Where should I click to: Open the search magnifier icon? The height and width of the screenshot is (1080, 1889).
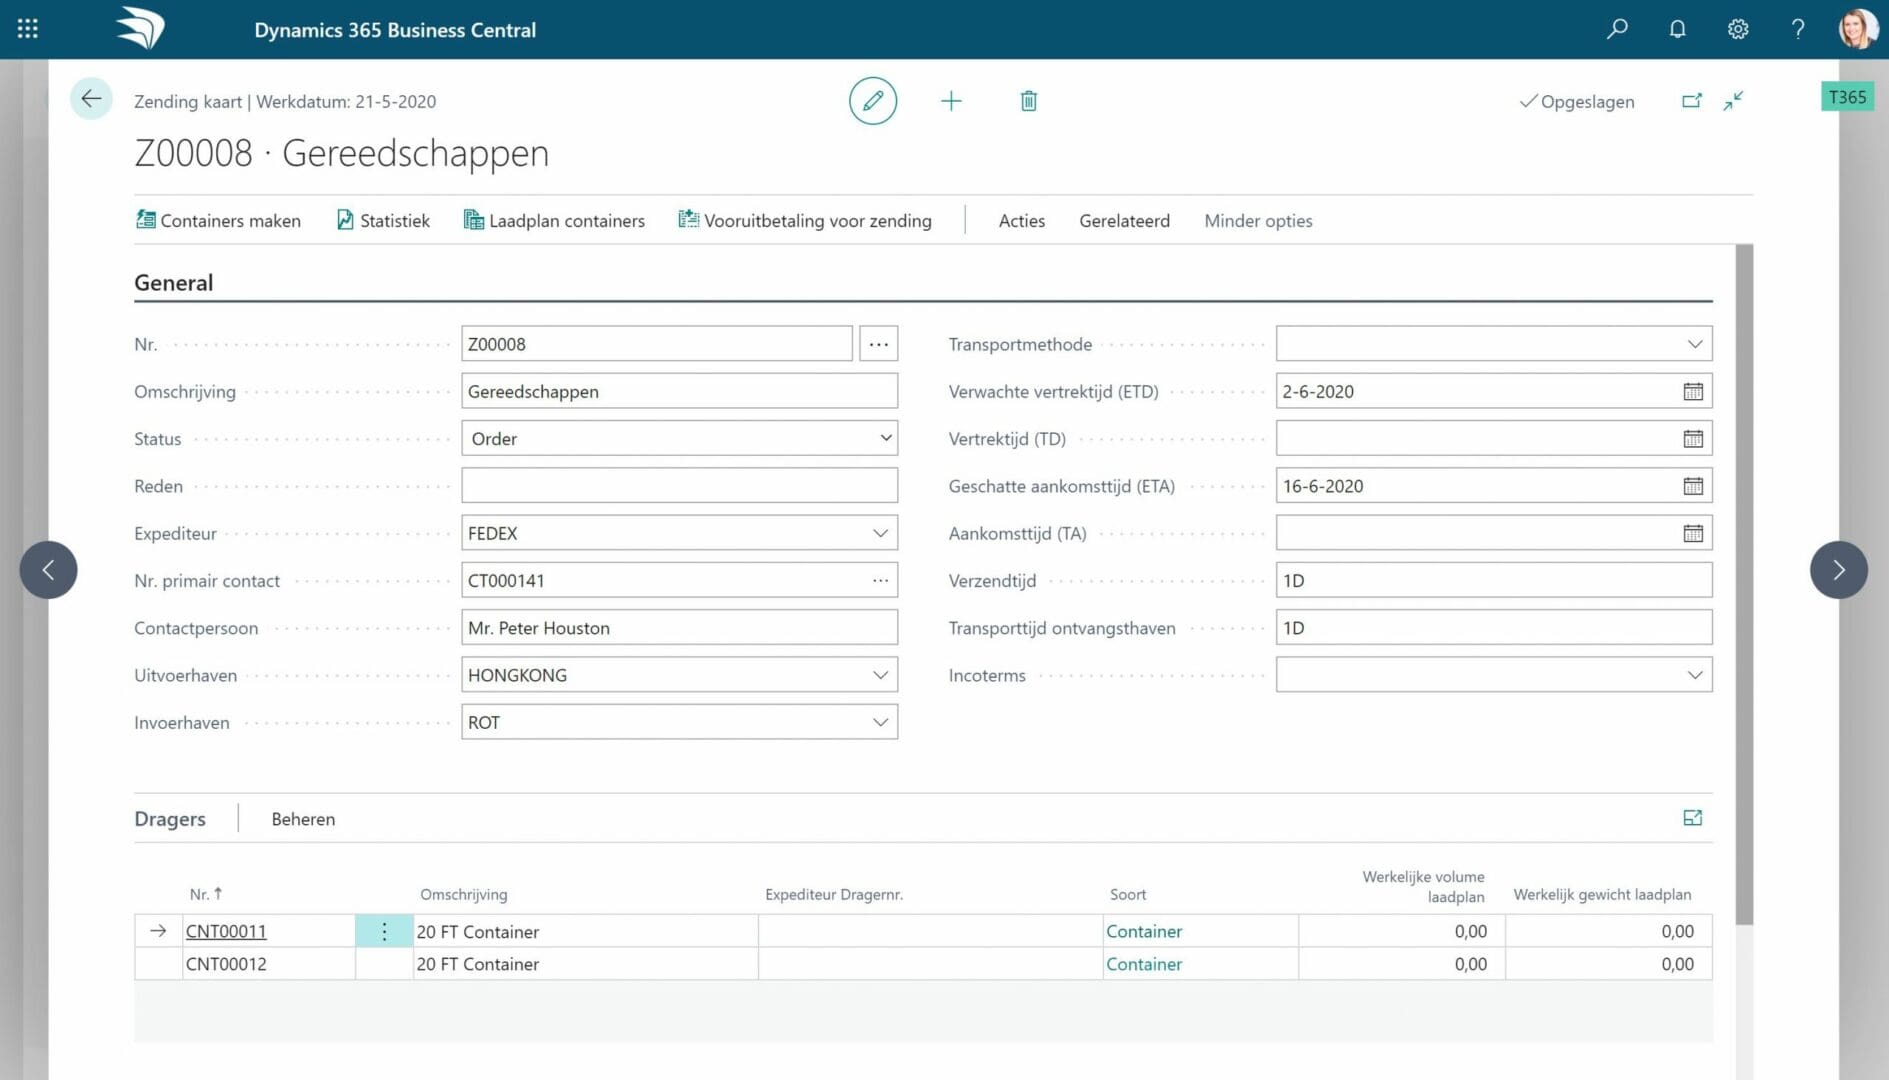point(1617,29)
